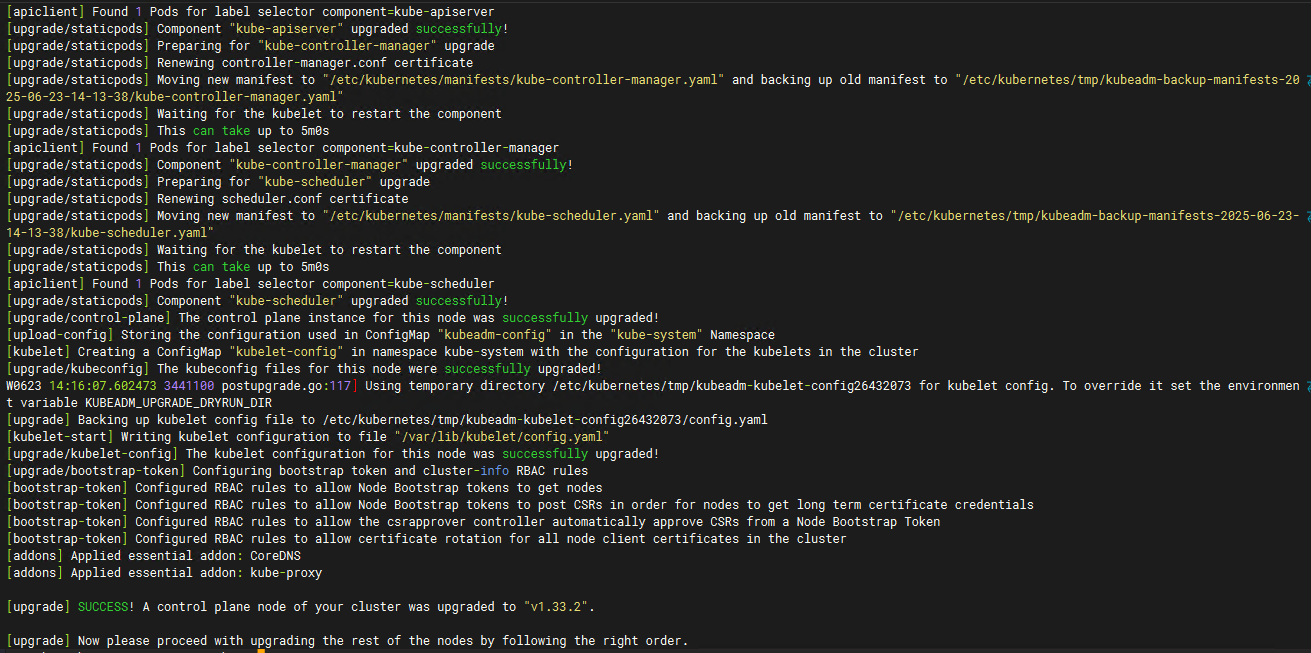Click RBAC line about 'certificate rotation'
Screen dimensions: 1311x653
tap(426, 538)
